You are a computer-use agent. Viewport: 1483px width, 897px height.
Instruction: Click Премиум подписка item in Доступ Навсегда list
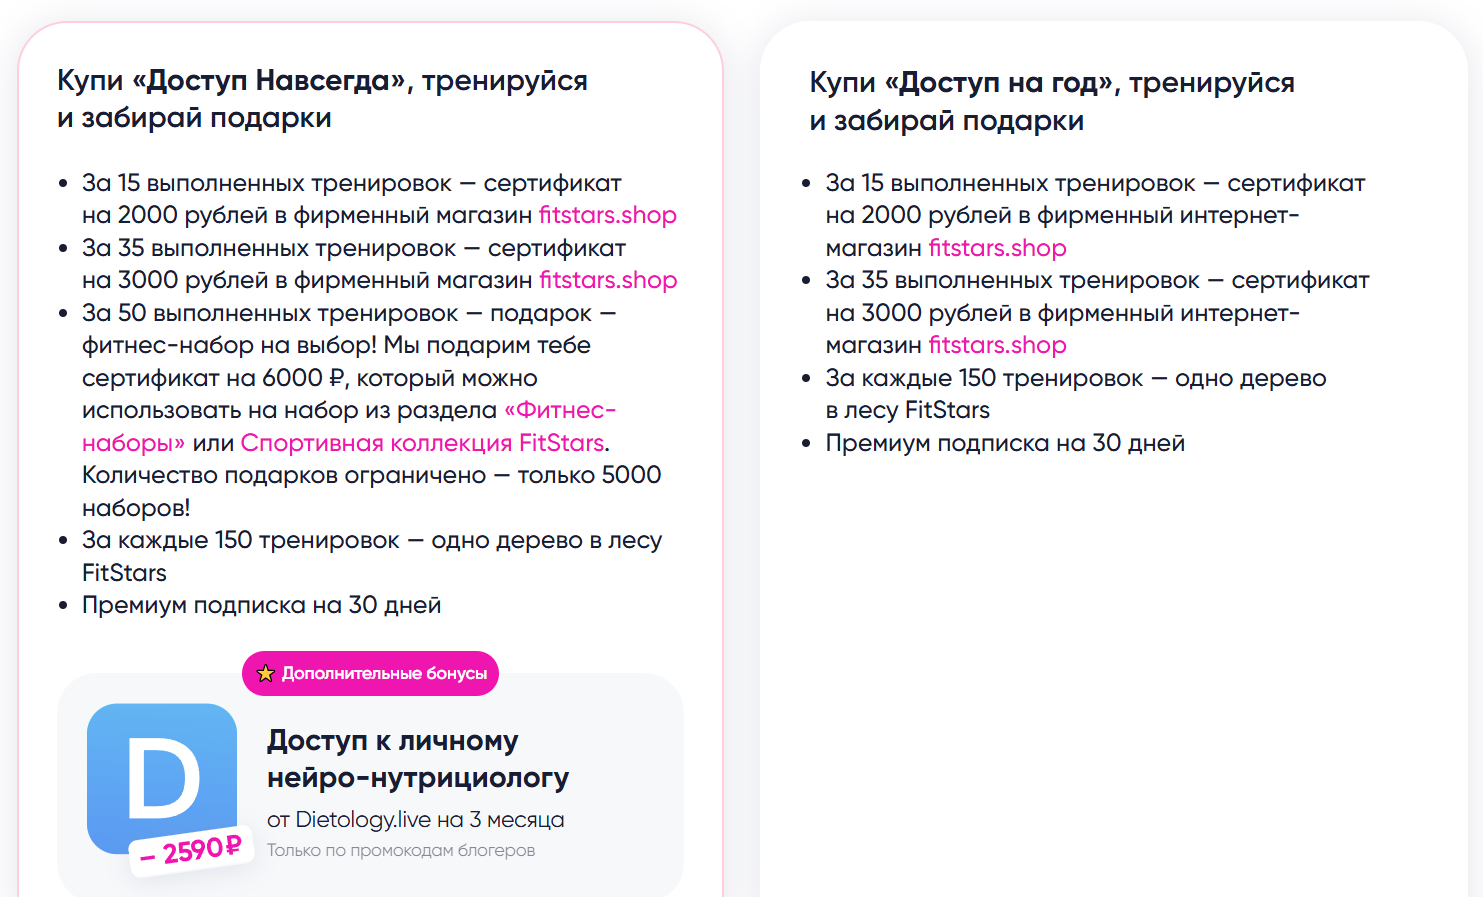click(x=261, y=605)
